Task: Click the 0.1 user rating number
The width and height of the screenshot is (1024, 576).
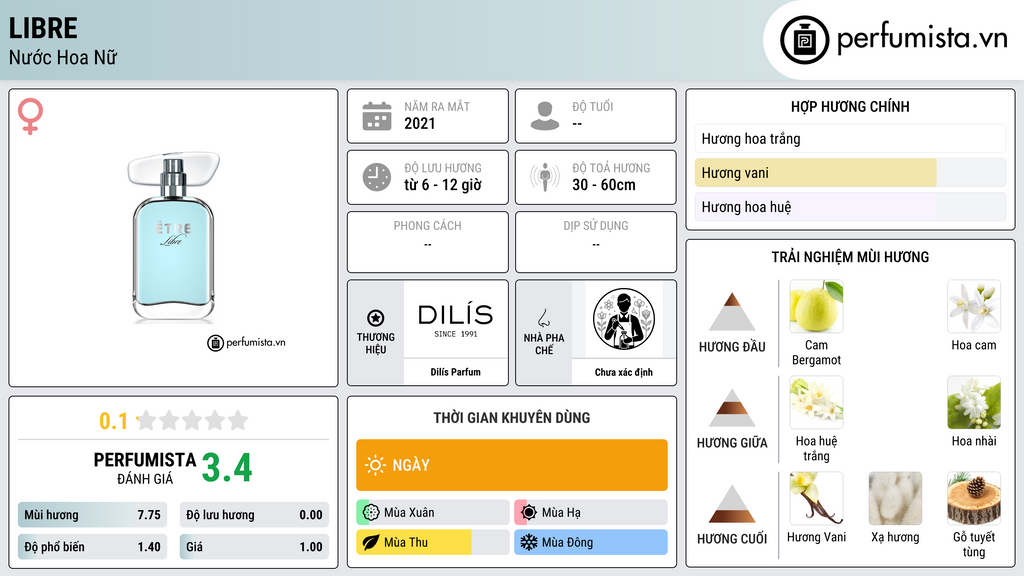Action: tap(114, 421)
